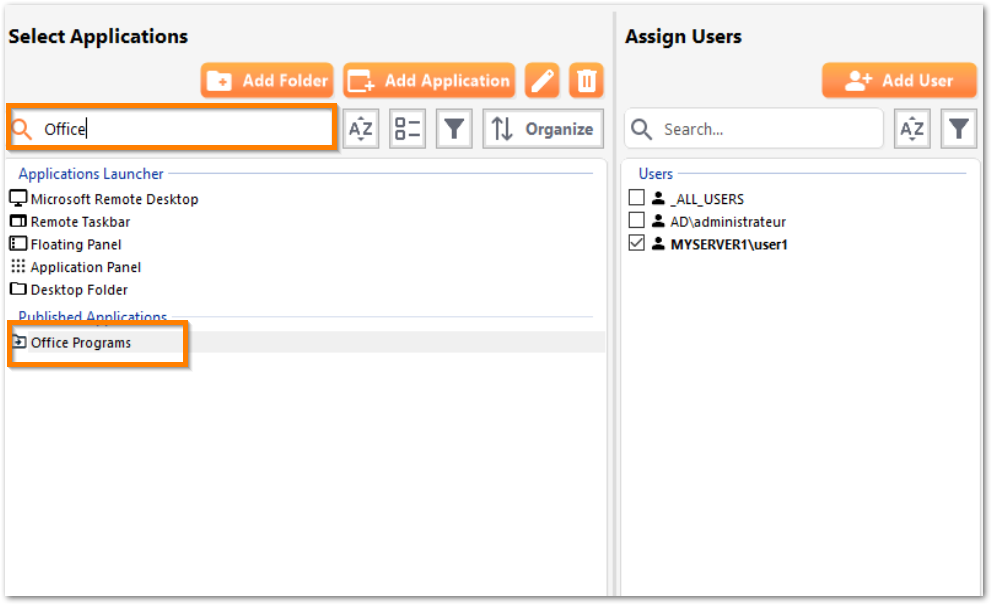This screenshot has height=605, width=992.
Task: Sort users alphabetically with A-Z icon
Action: [x=911, y=128]
